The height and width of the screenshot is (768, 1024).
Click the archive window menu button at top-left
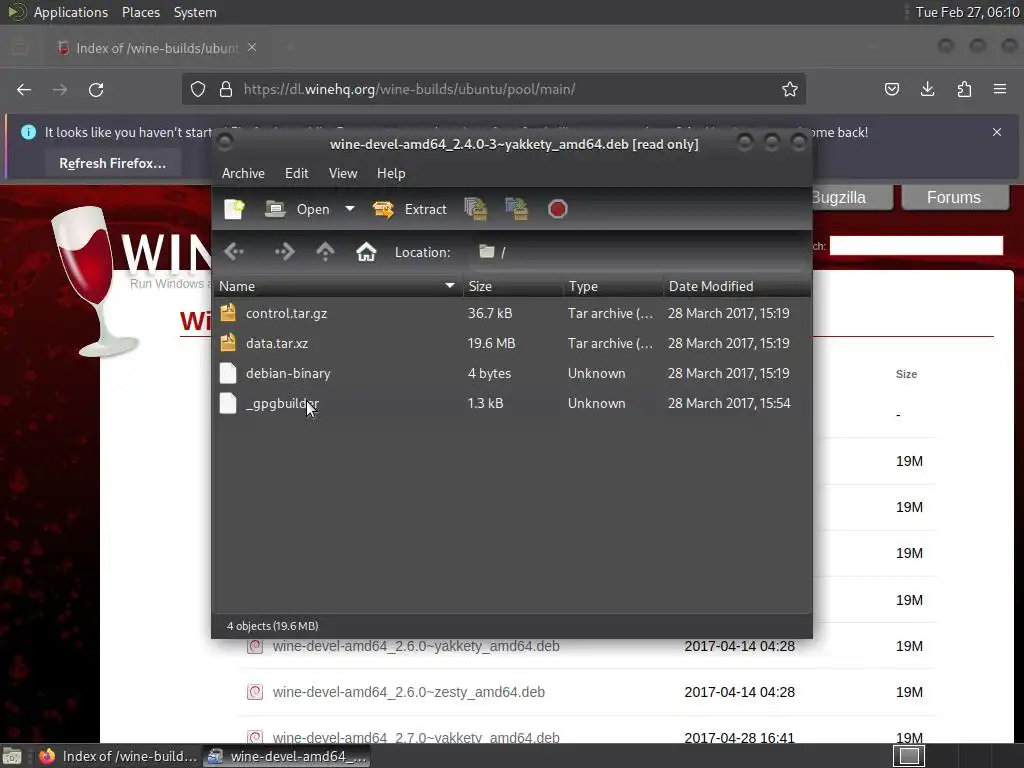tap(225, 142)
